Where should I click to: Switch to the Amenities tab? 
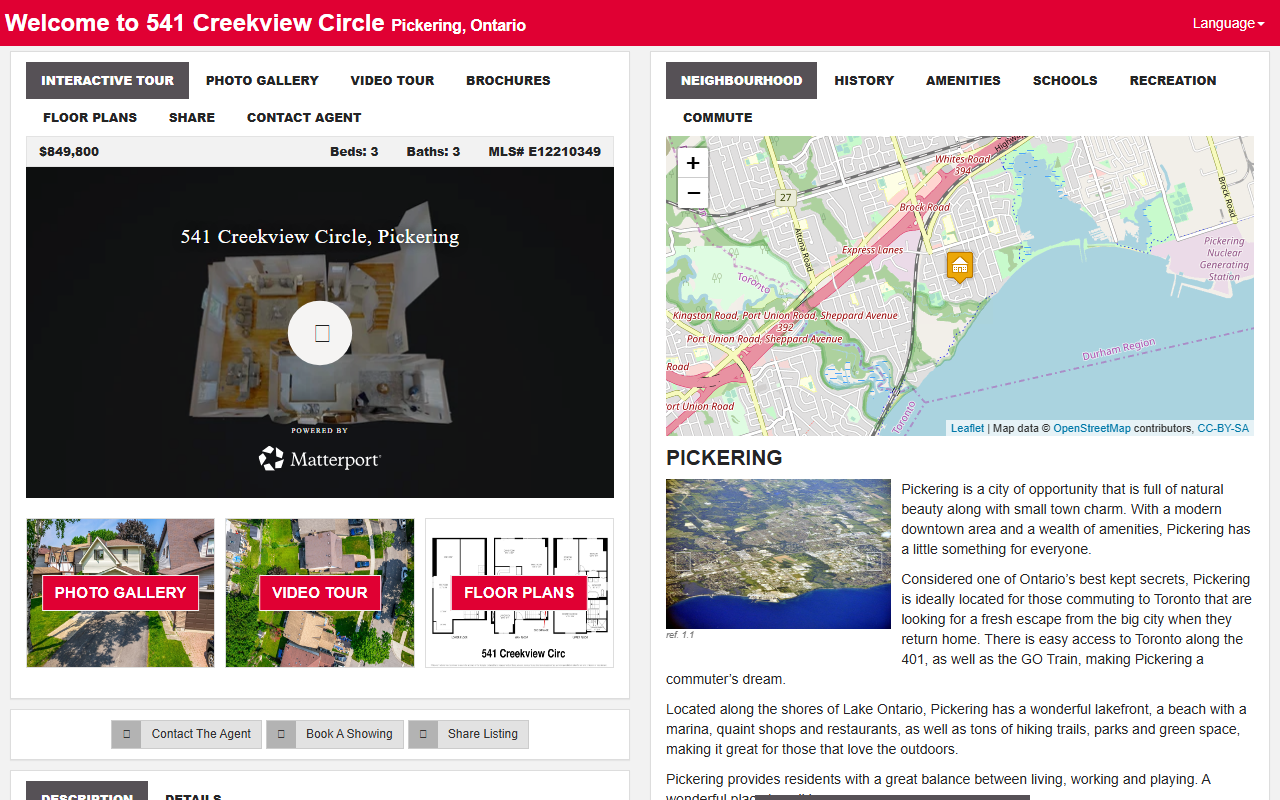click(x=963, y=81)
